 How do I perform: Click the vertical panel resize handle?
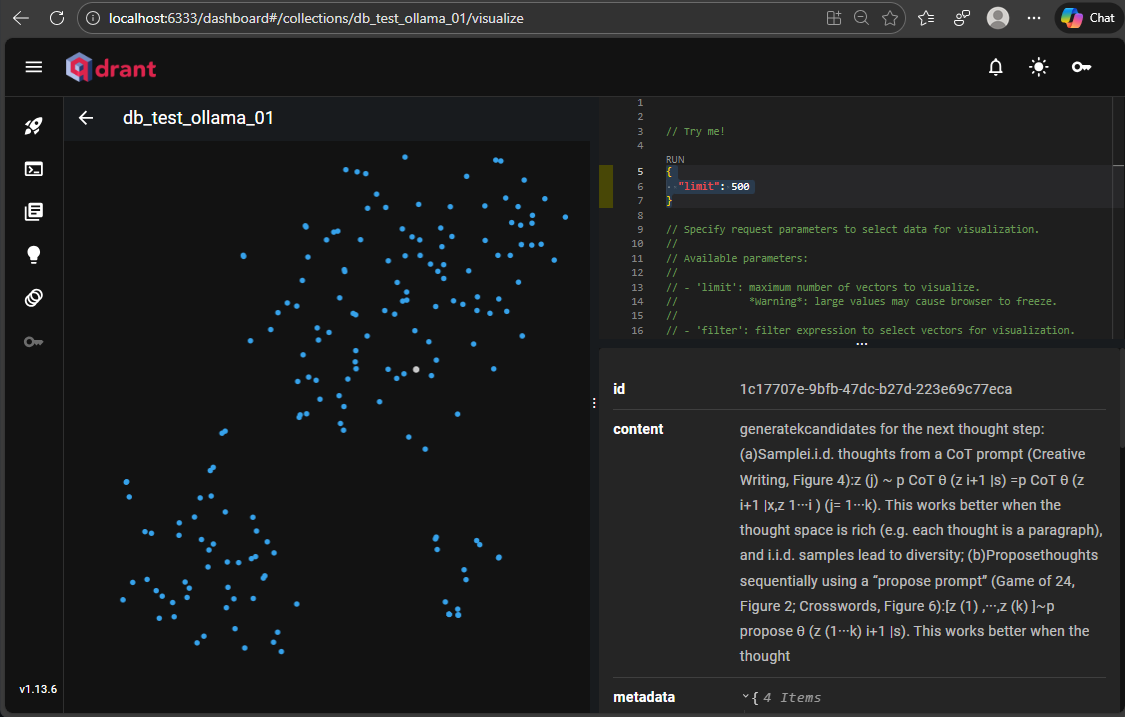pos(594,403)
